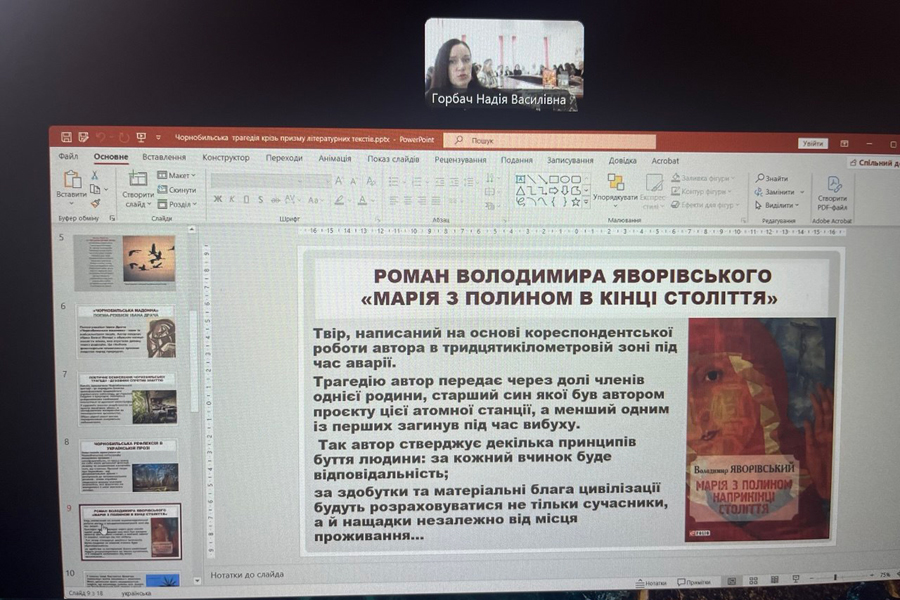Click the numbered list icon
The image size is (900, 600).
[x=417, y=181]
